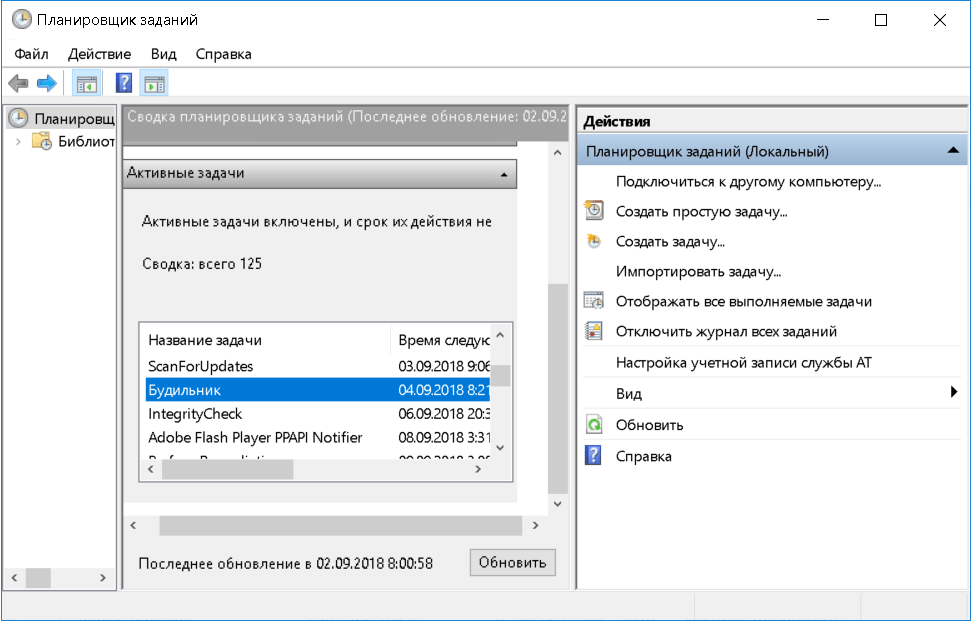This screenshot has width=978, height=628.
Task: Select Подключиться к другому компьютеру action
Action: coord(748,181)
